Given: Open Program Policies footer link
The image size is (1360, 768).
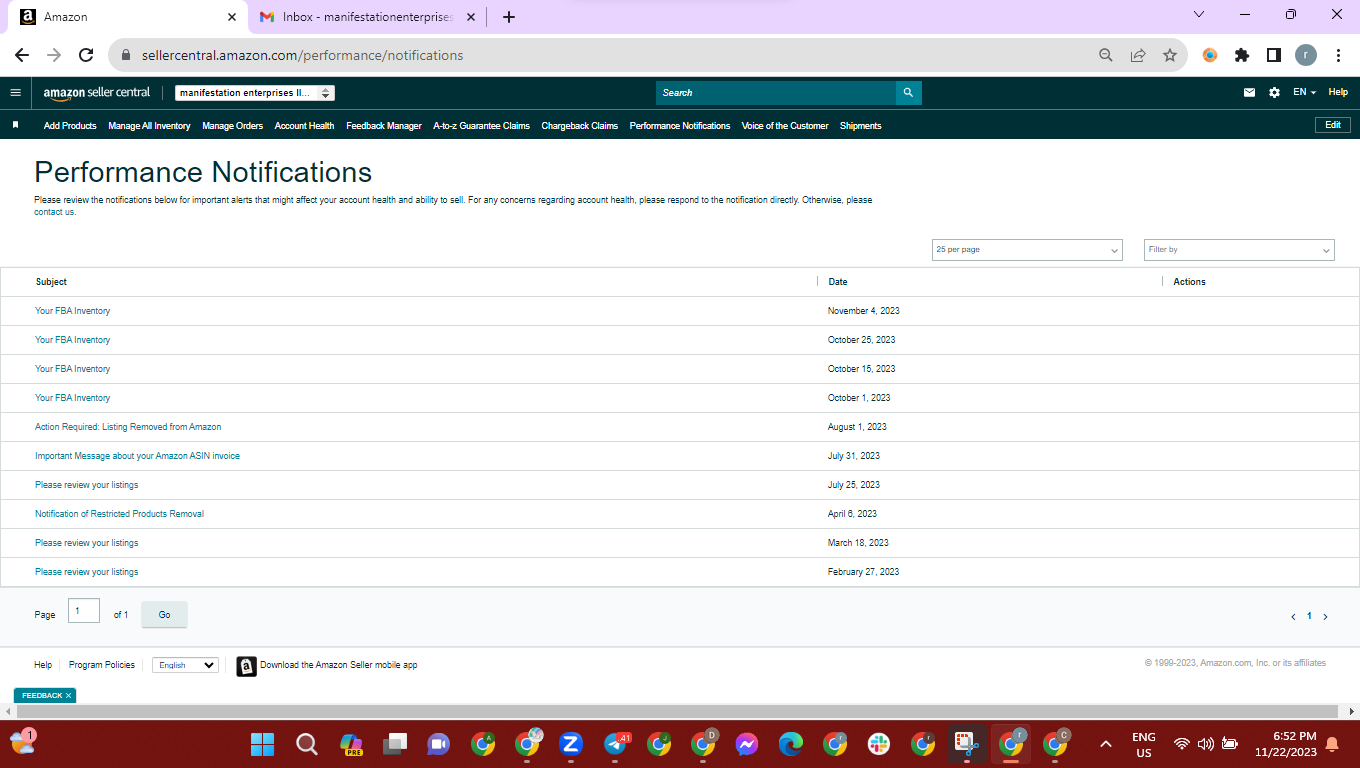Looking at the screenshot, I should [102, 665].
